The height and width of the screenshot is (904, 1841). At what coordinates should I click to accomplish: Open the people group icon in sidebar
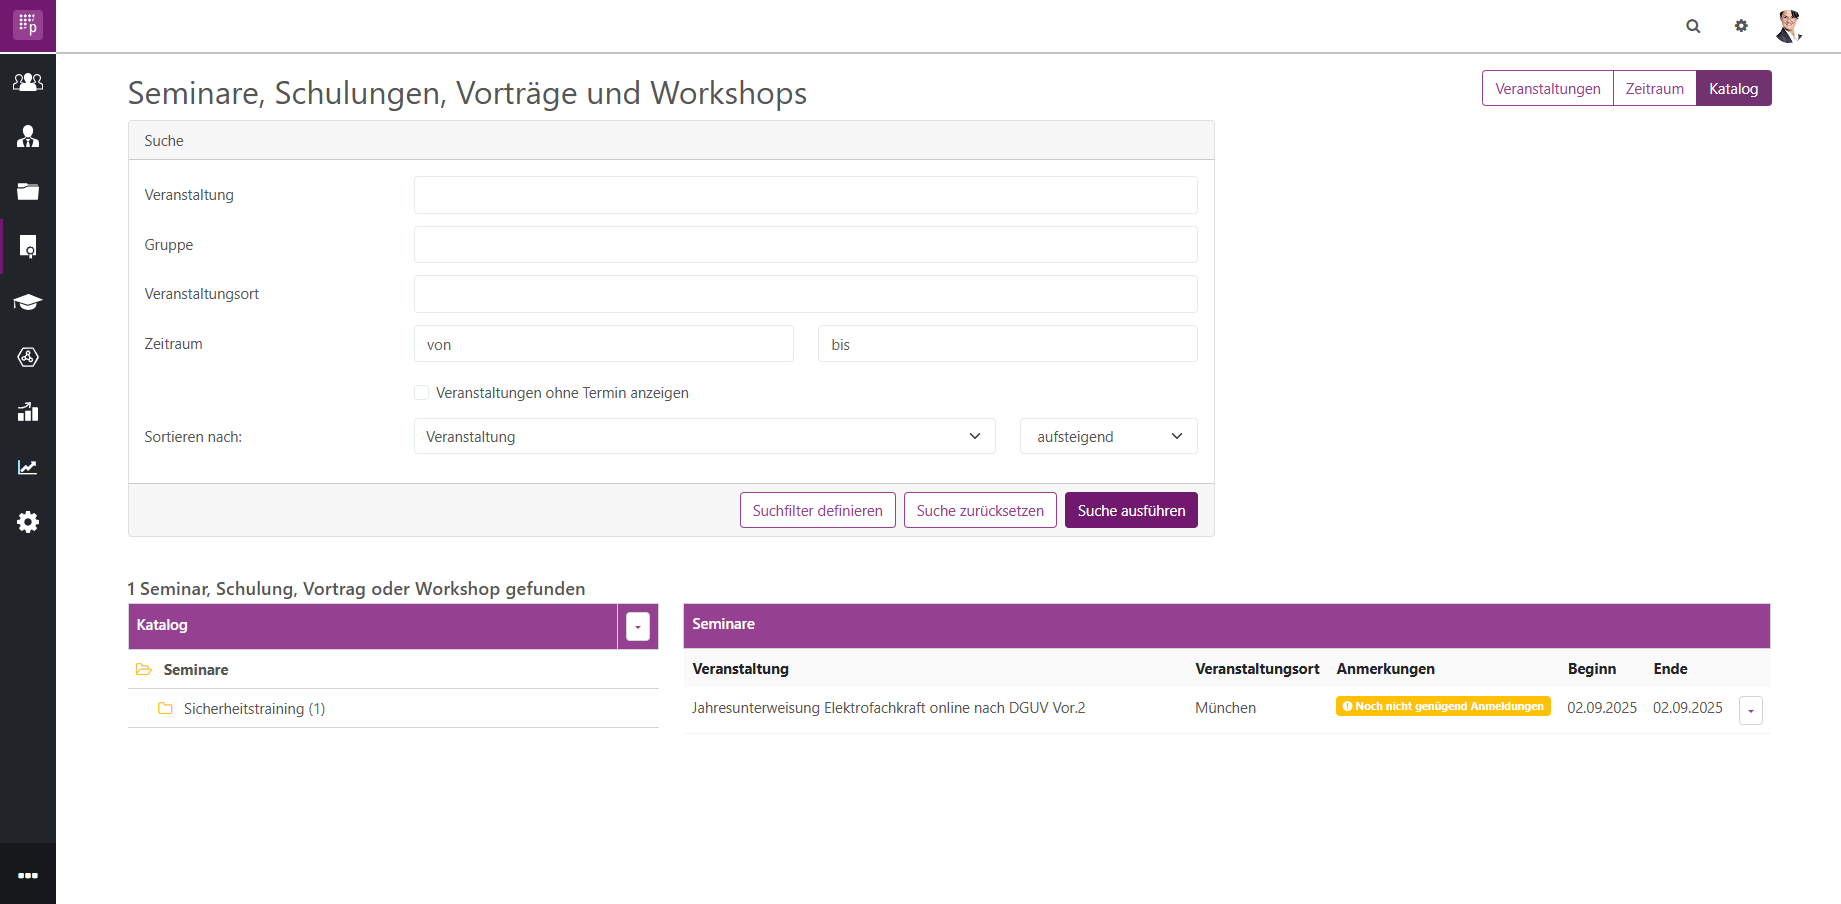point(28,82)
